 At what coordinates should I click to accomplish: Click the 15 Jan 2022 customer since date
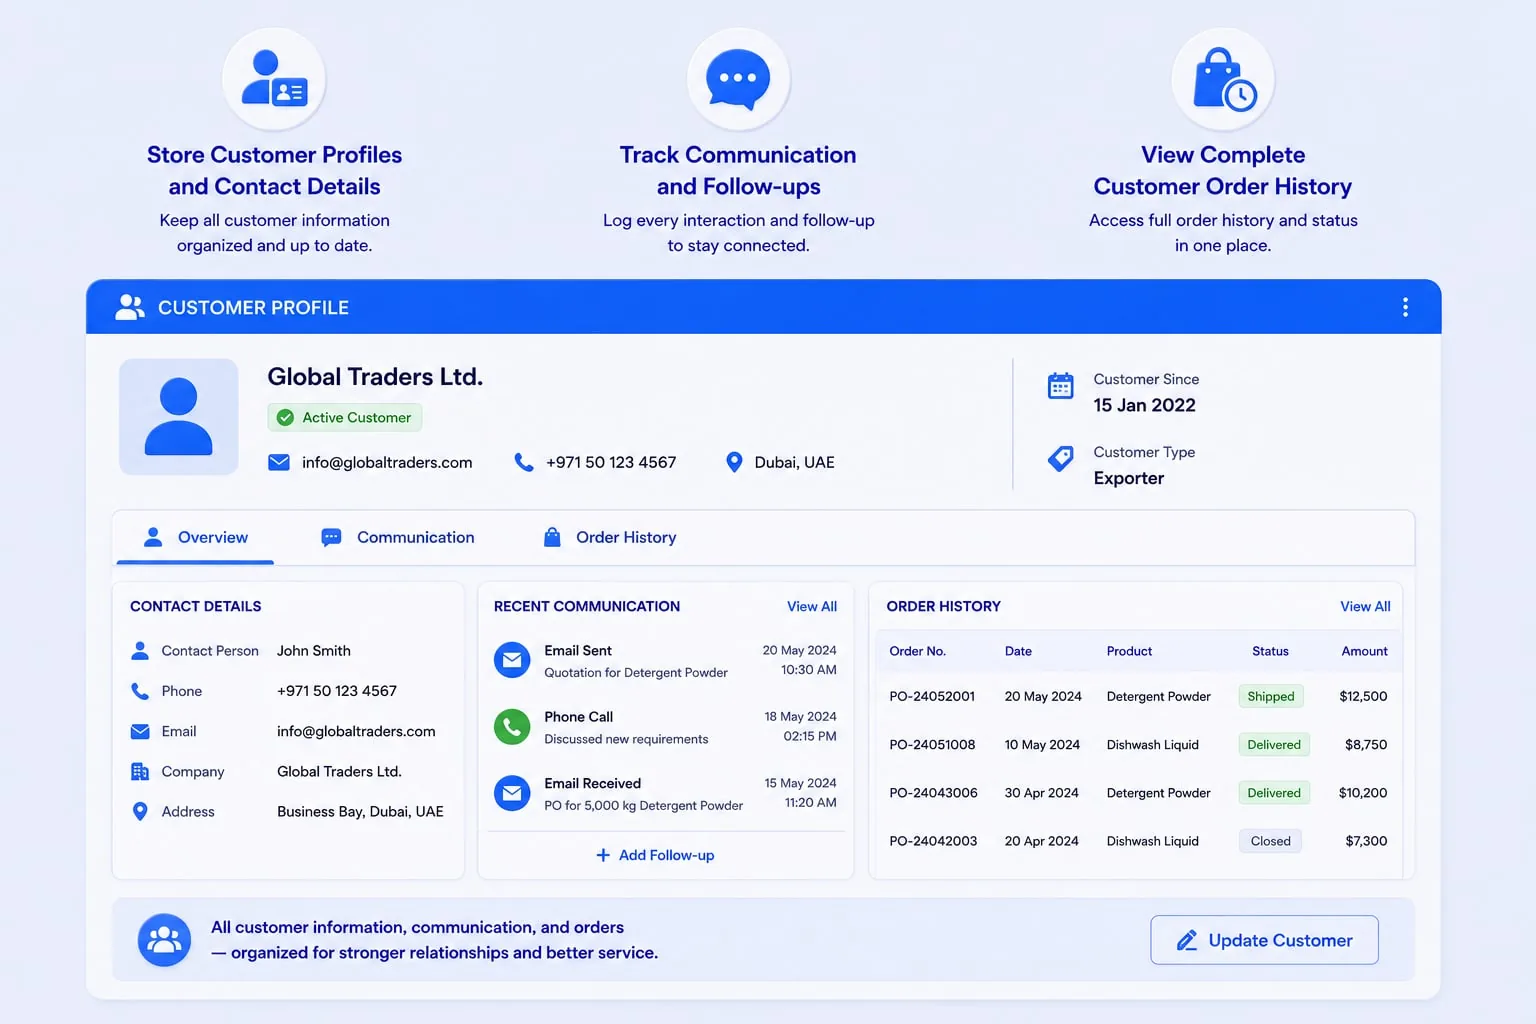[1144, 405]
